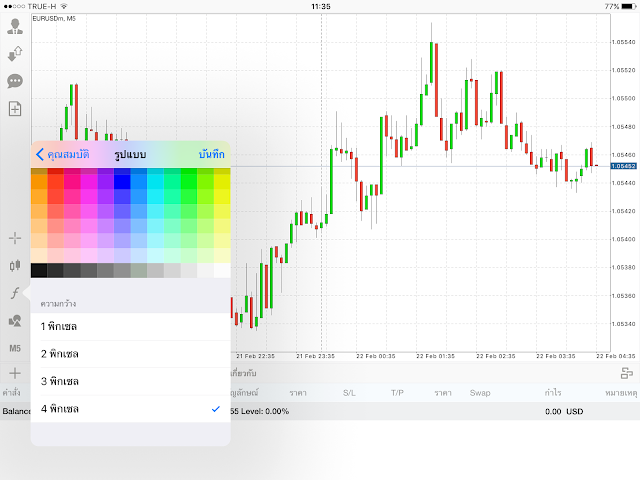Click the Swap column header

[480, 393]
